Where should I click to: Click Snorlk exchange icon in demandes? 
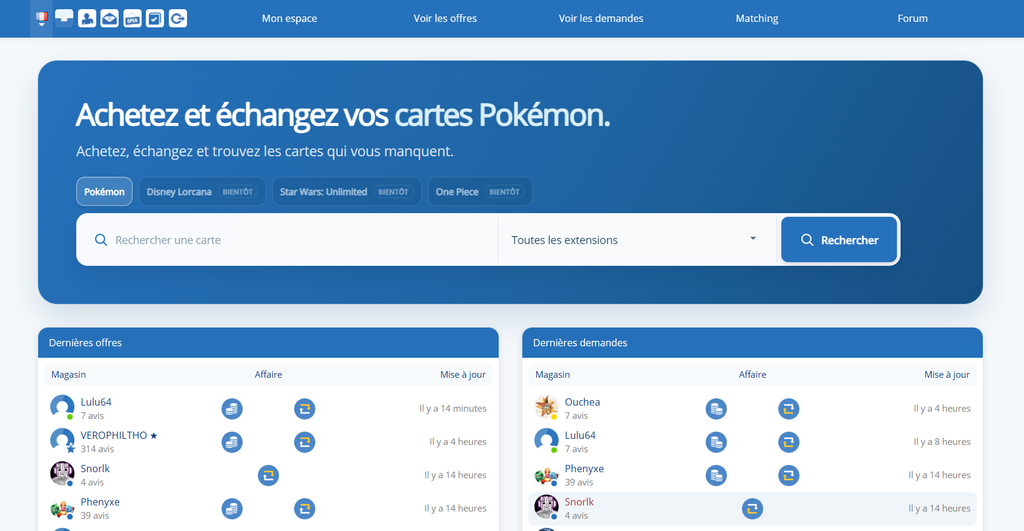[x=752, y=509]
